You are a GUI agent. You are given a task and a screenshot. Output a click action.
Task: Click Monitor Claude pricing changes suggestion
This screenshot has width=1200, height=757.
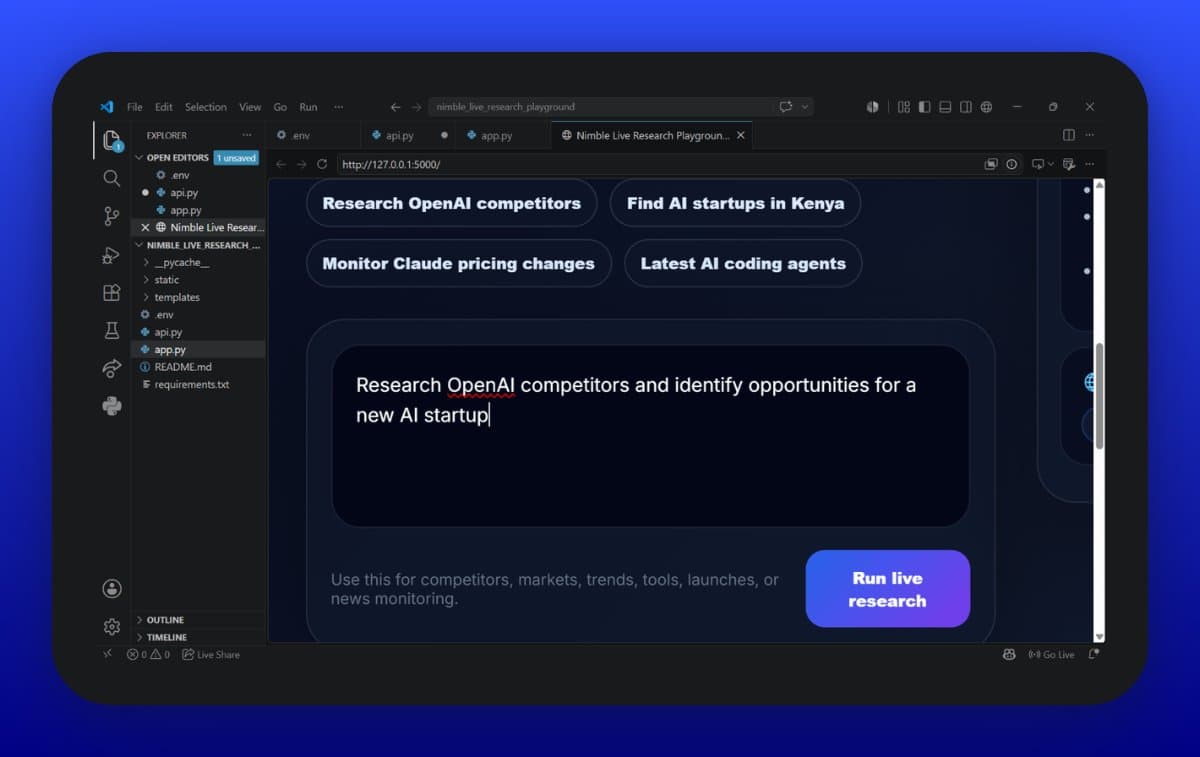[458, 264]
